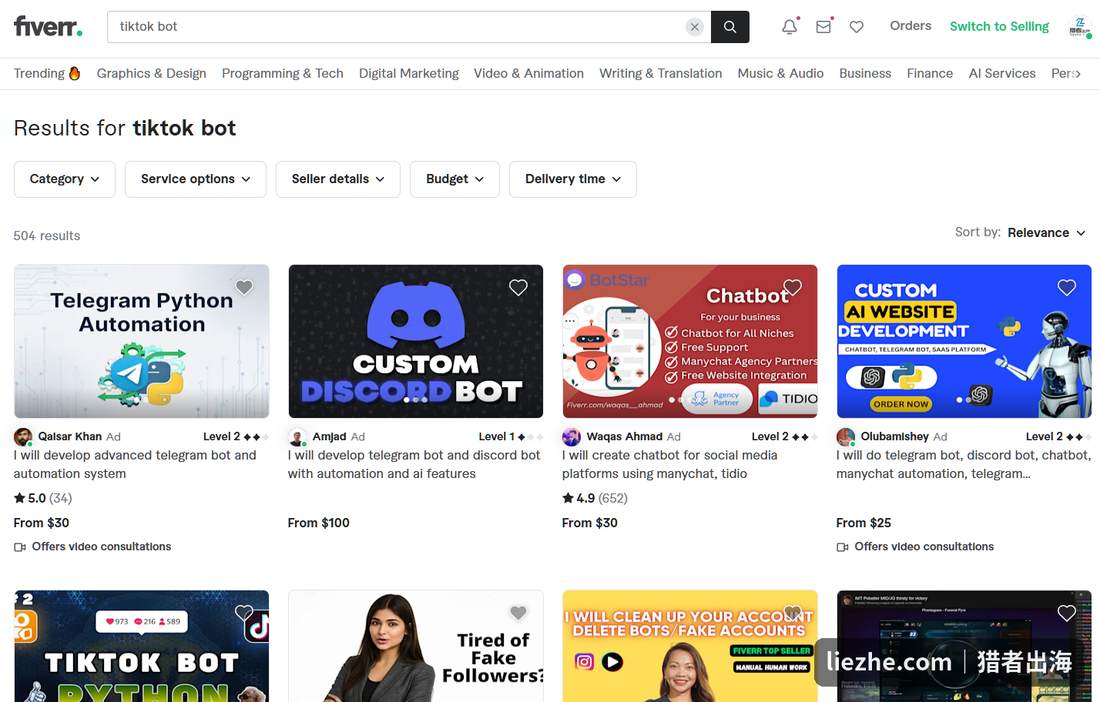Open Custom Discord Bot thumbnail
The image size is (1100, 702).
click(x=415, y=341)
